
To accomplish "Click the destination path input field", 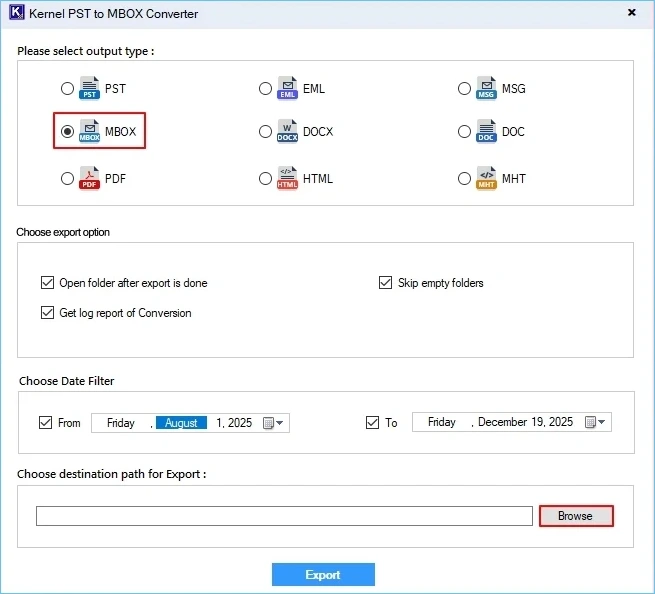I will [x=284, y=516].
